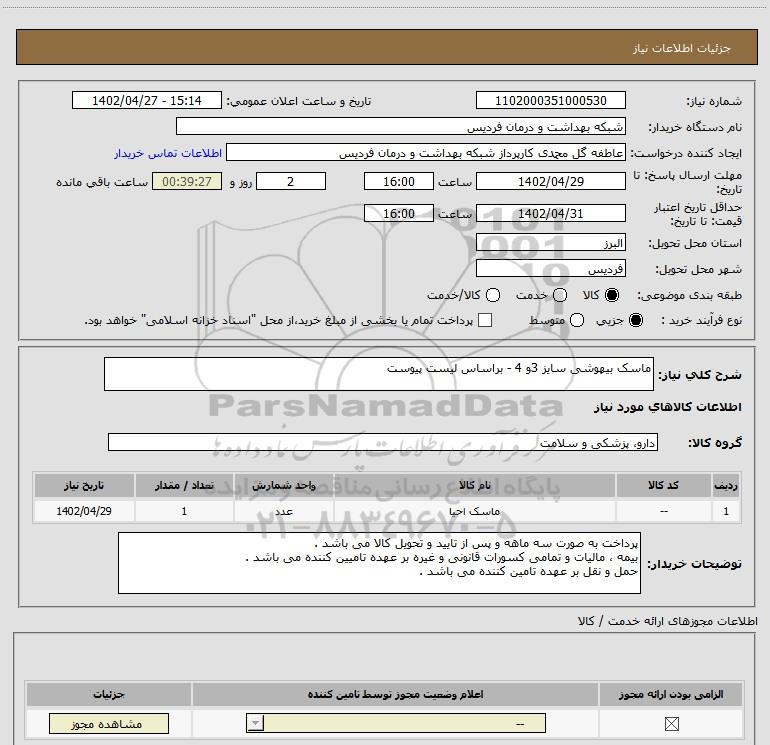Viewport: 770px width, 745px height.
Task: Toggle the mandatory license checkbox
Action: [671, 723]
